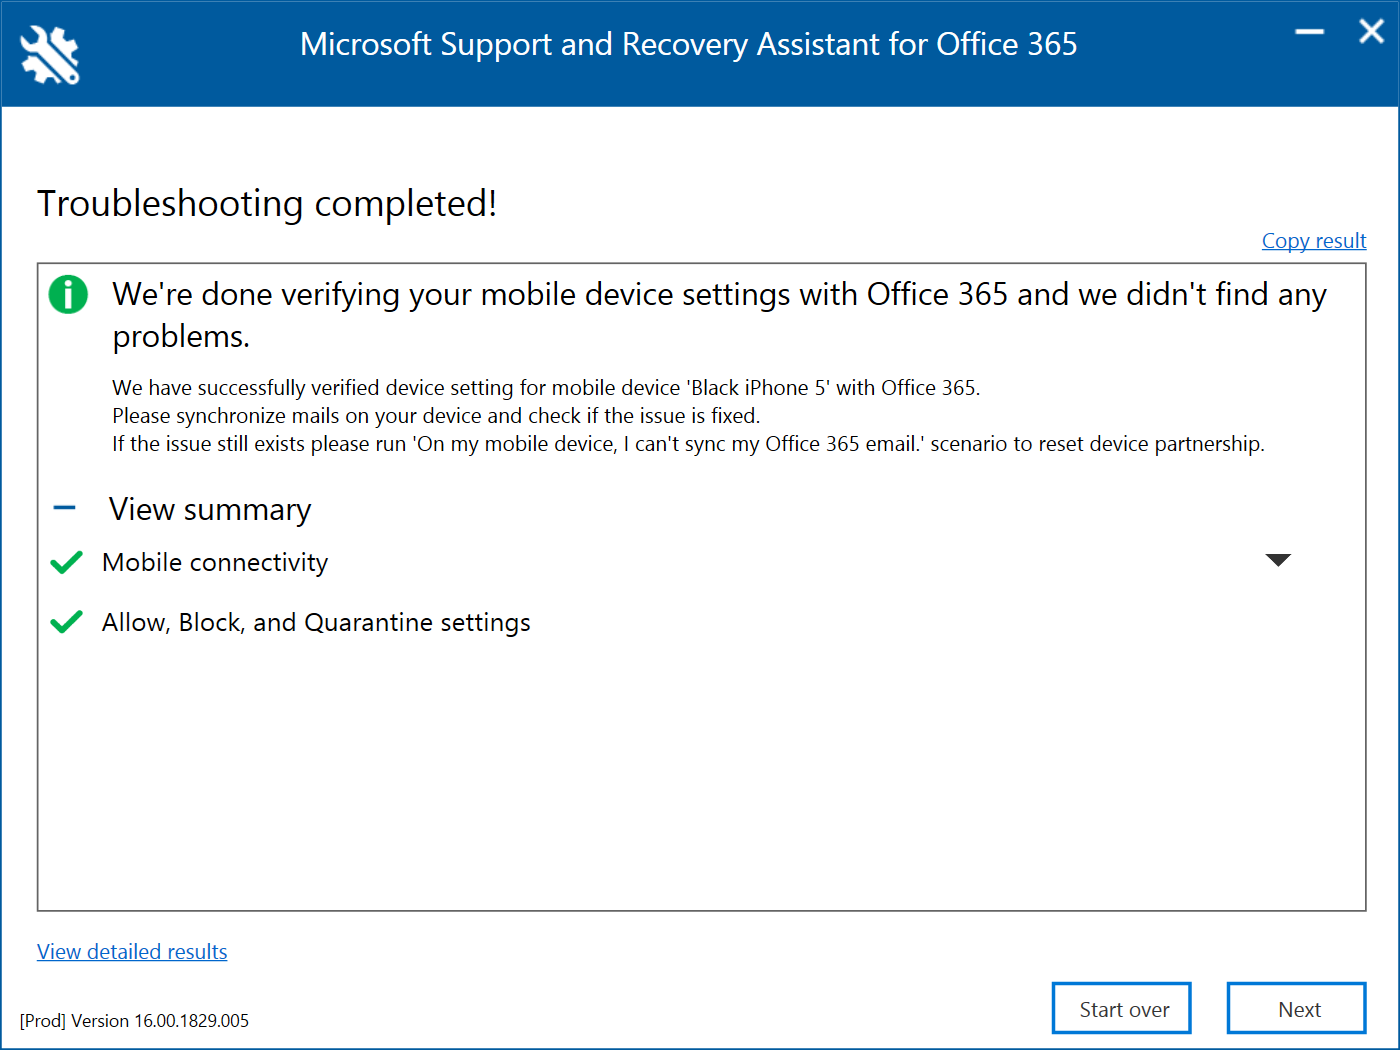Select the Allow, Block, and Quarantine settings row
Screen dimensions: 1400x1050
click(x=316, y=623)
